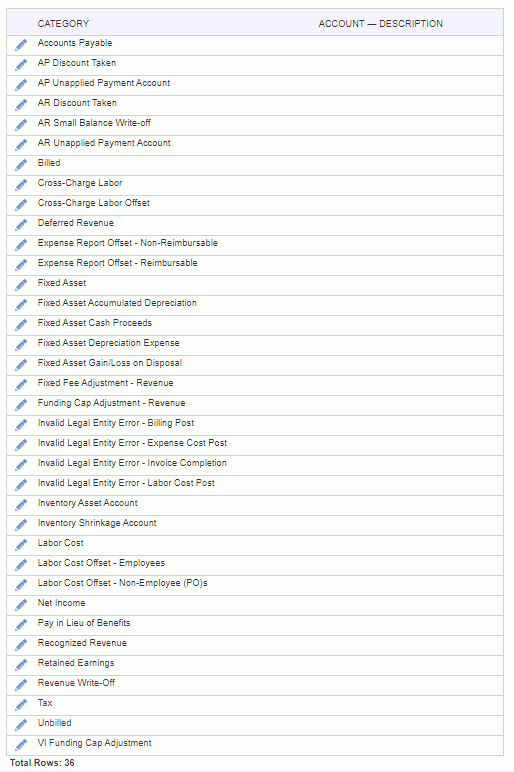
Task: Click the edit pencil for Net Income
Action: pyautogui.click(x=21, y=605)
